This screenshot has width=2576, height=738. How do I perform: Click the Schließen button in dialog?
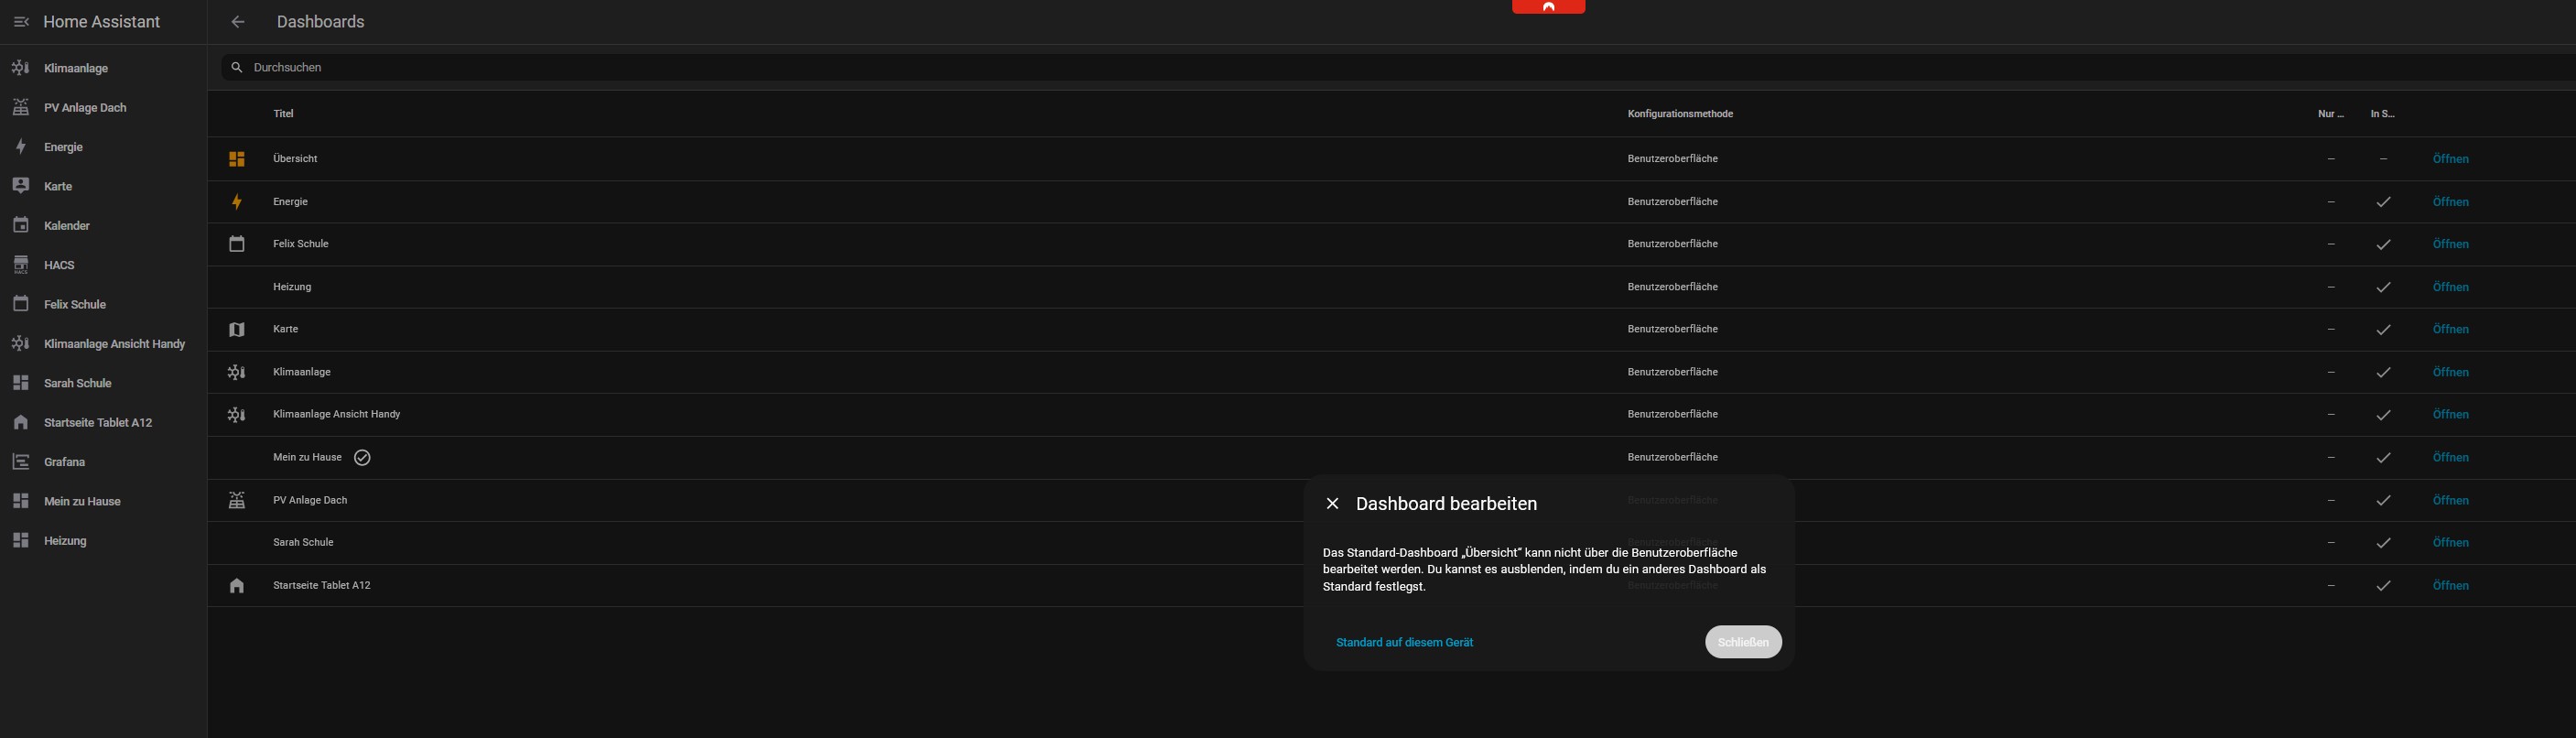(1742, 642)
